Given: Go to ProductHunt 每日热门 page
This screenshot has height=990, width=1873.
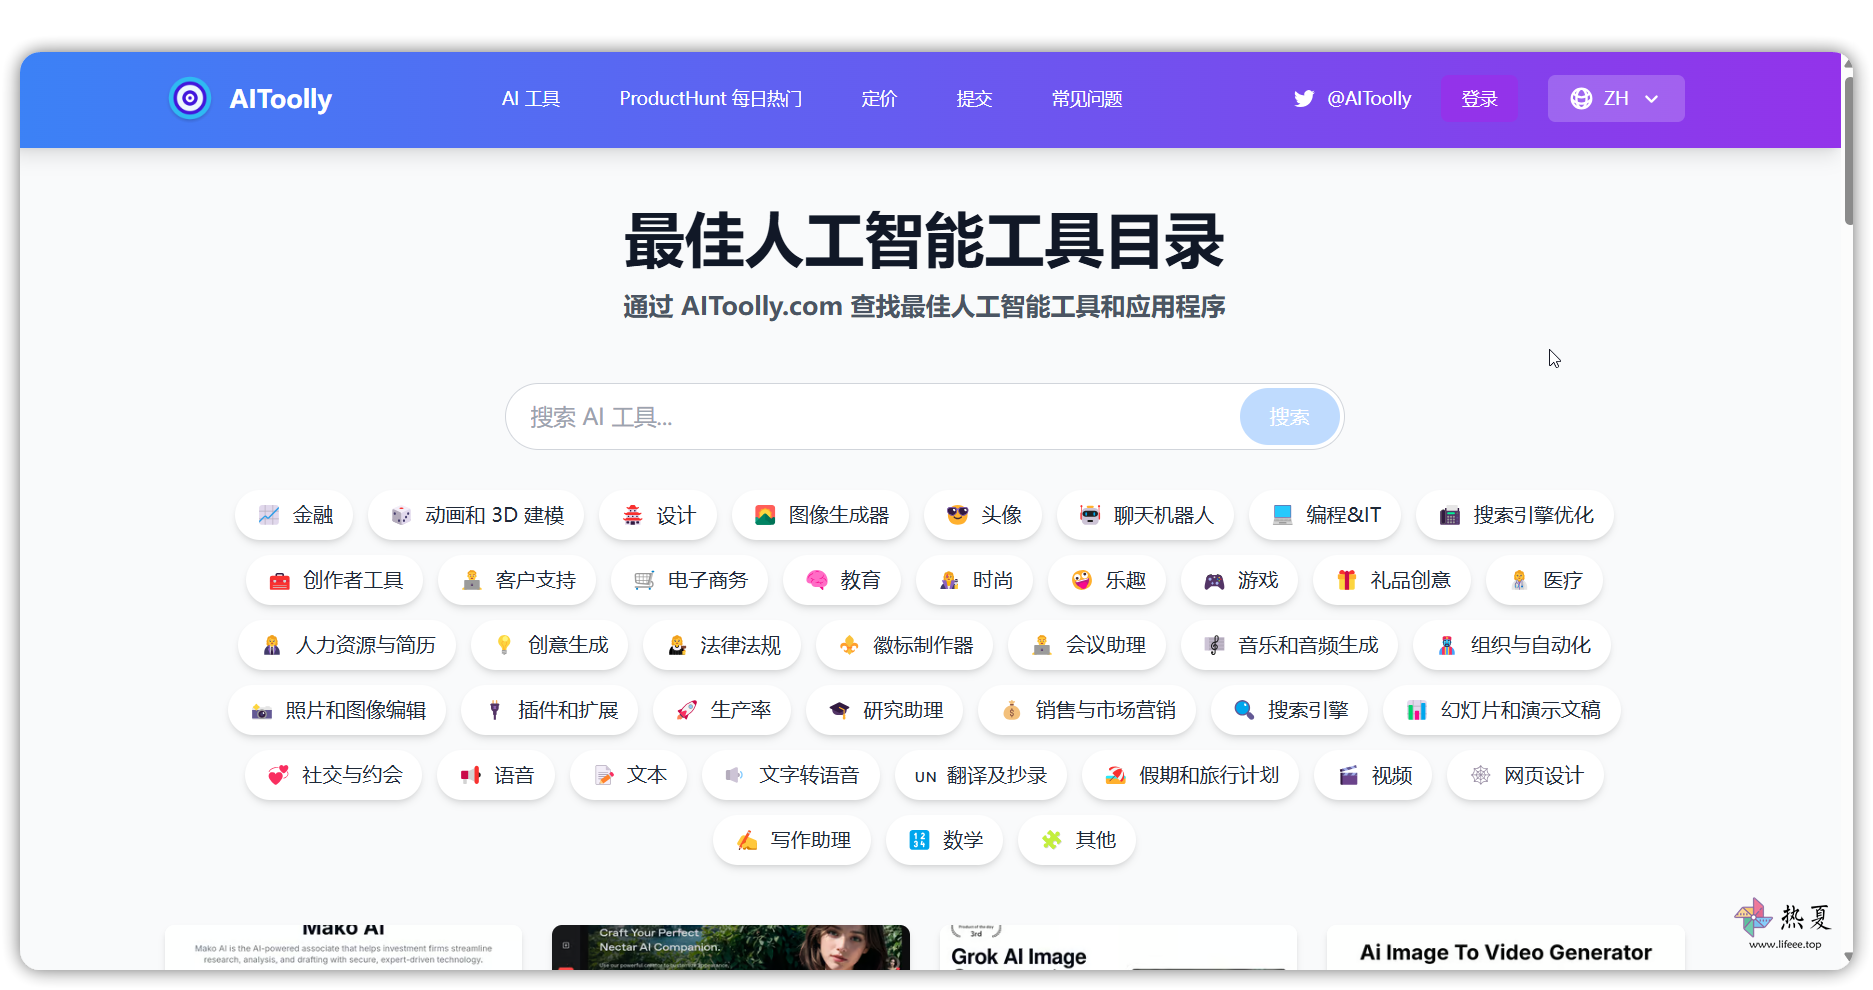Looking at the screenshot, I should coord(710,99).
